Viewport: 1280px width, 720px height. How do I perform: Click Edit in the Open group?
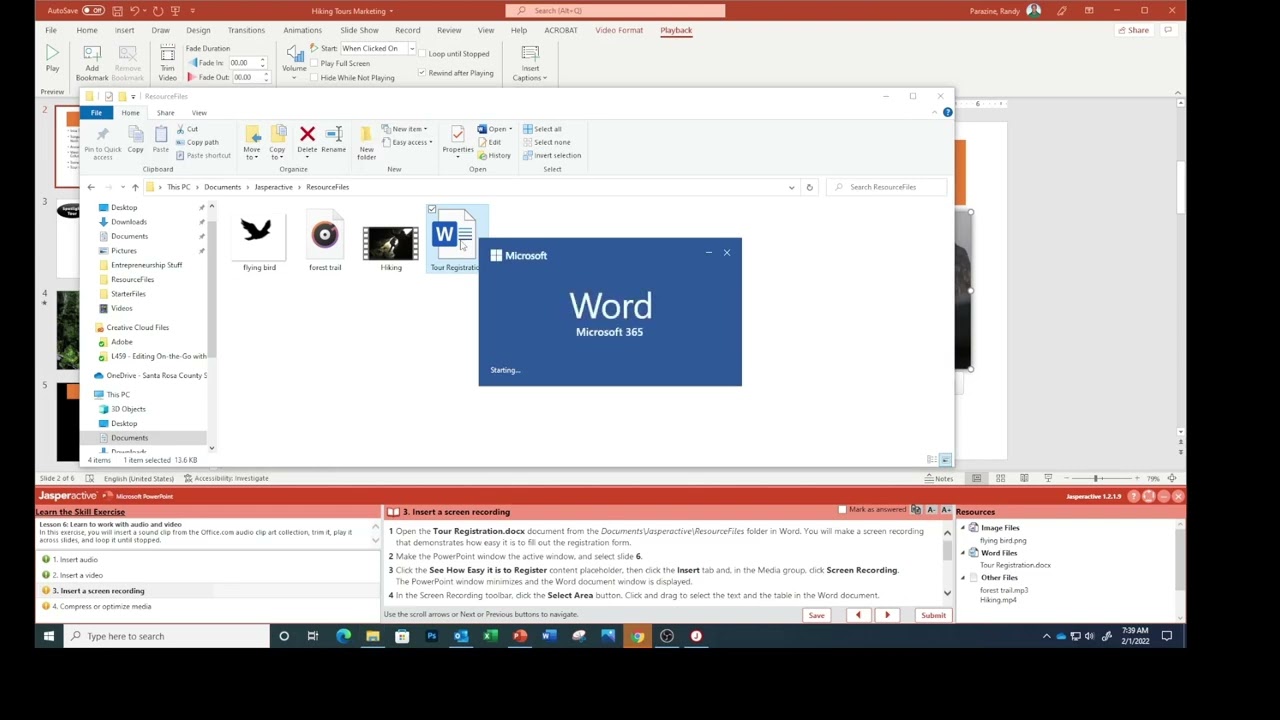point(490,142)
